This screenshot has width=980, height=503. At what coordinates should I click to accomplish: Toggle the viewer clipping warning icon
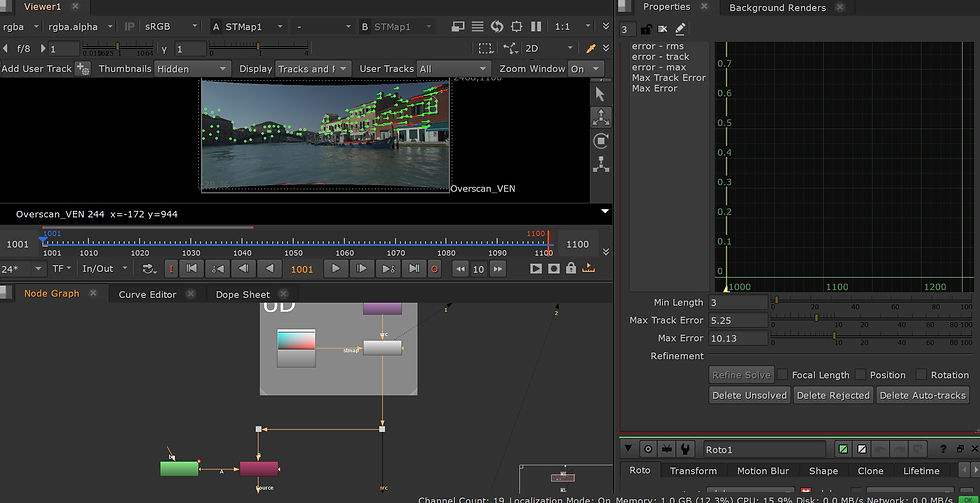(x=478, y=27)
